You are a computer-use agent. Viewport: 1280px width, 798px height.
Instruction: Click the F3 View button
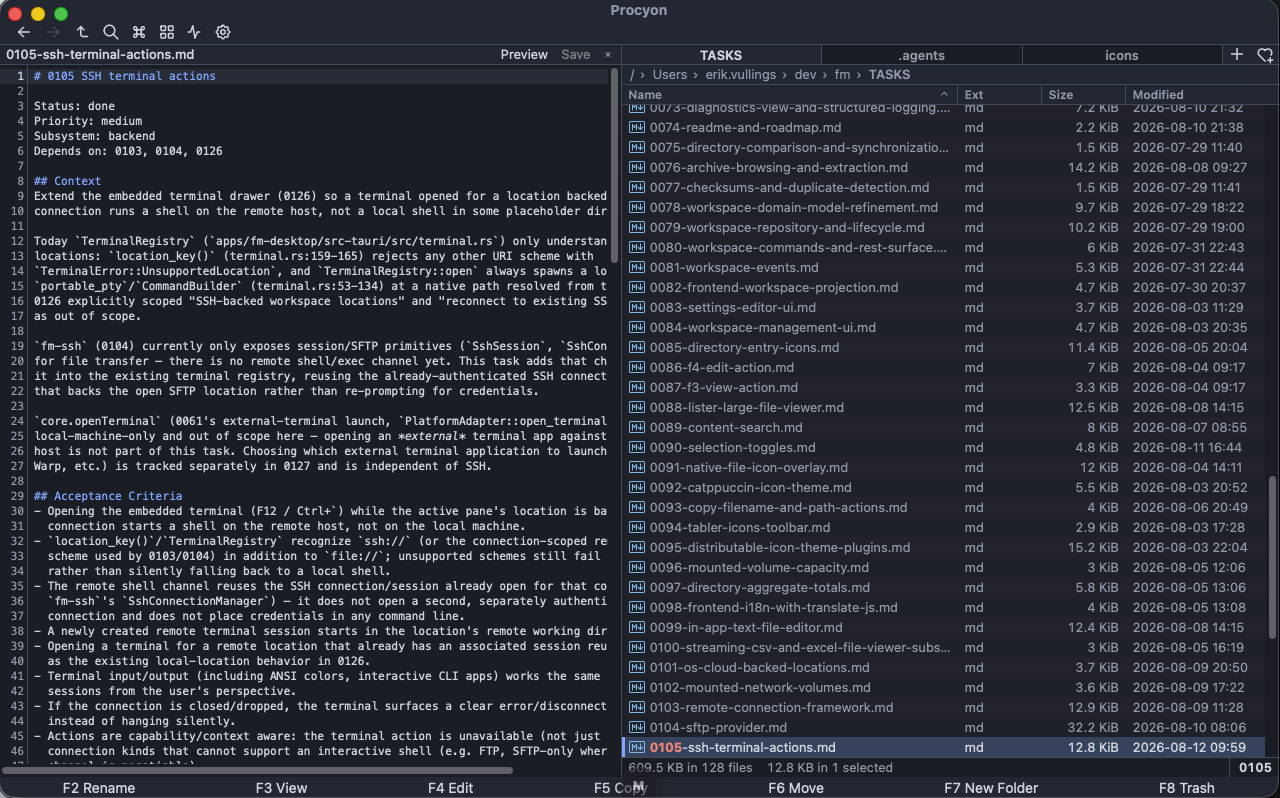281,788
